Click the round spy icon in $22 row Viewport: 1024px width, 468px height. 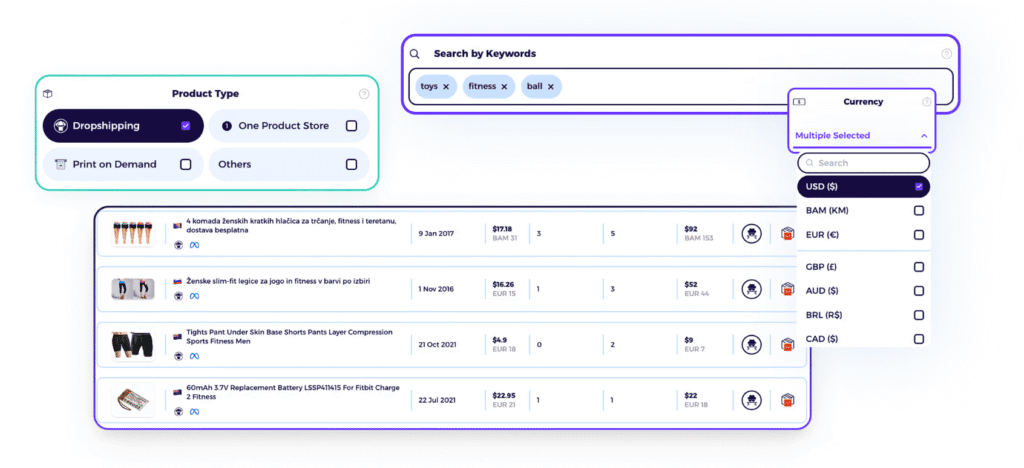pyautogui.click(x=752, y=400)
